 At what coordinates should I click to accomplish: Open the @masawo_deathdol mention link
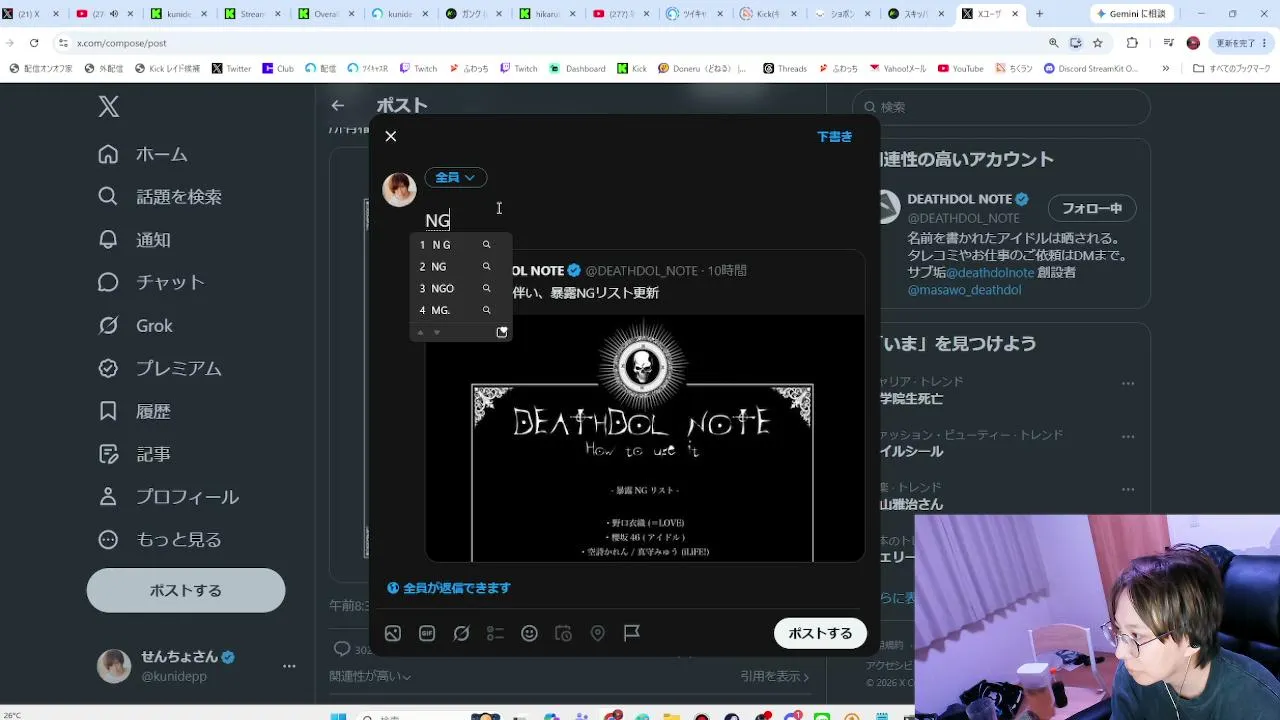(964, 290)
